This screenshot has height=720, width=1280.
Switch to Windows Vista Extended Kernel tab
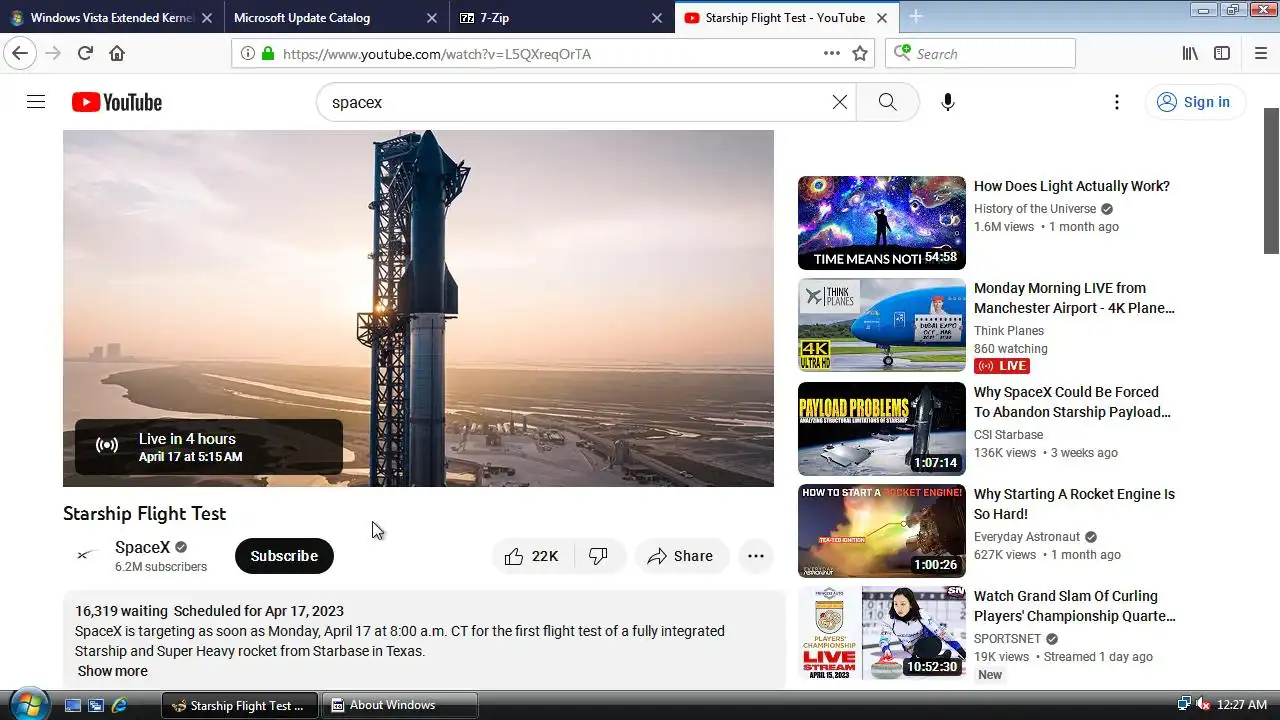(111, 17)
